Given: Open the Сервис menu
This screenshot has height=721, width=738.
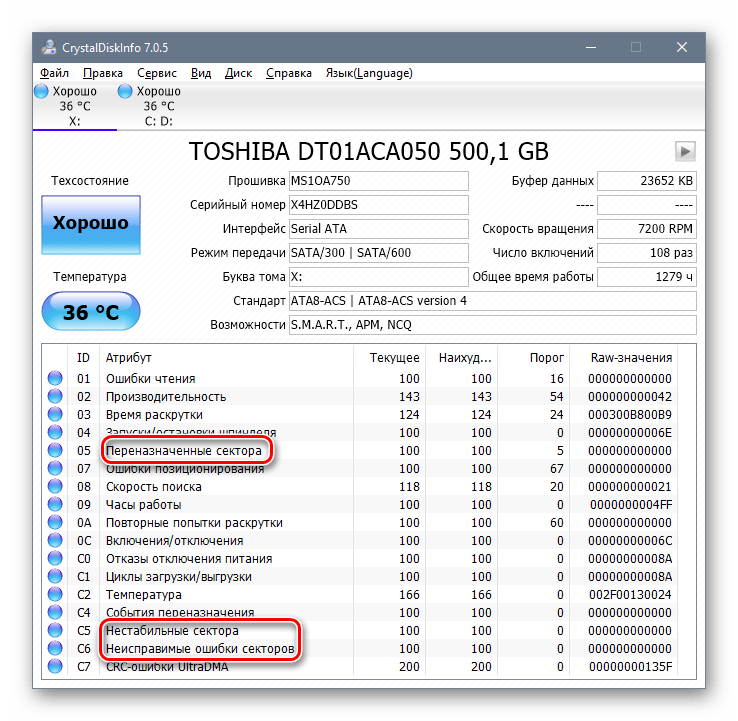Looking at the screenshot, I should coord(157,73).
